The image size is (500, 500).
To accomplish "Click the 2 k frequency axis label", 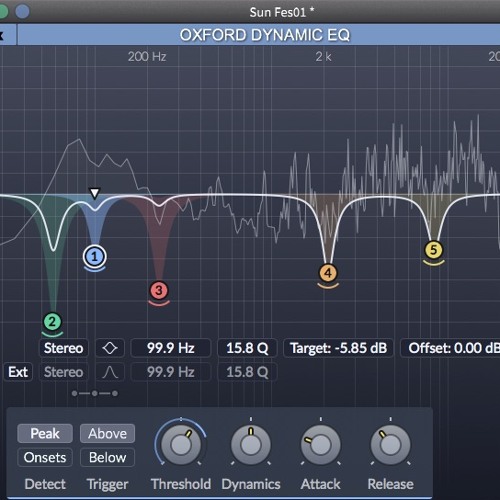I will tap(323, 57).
